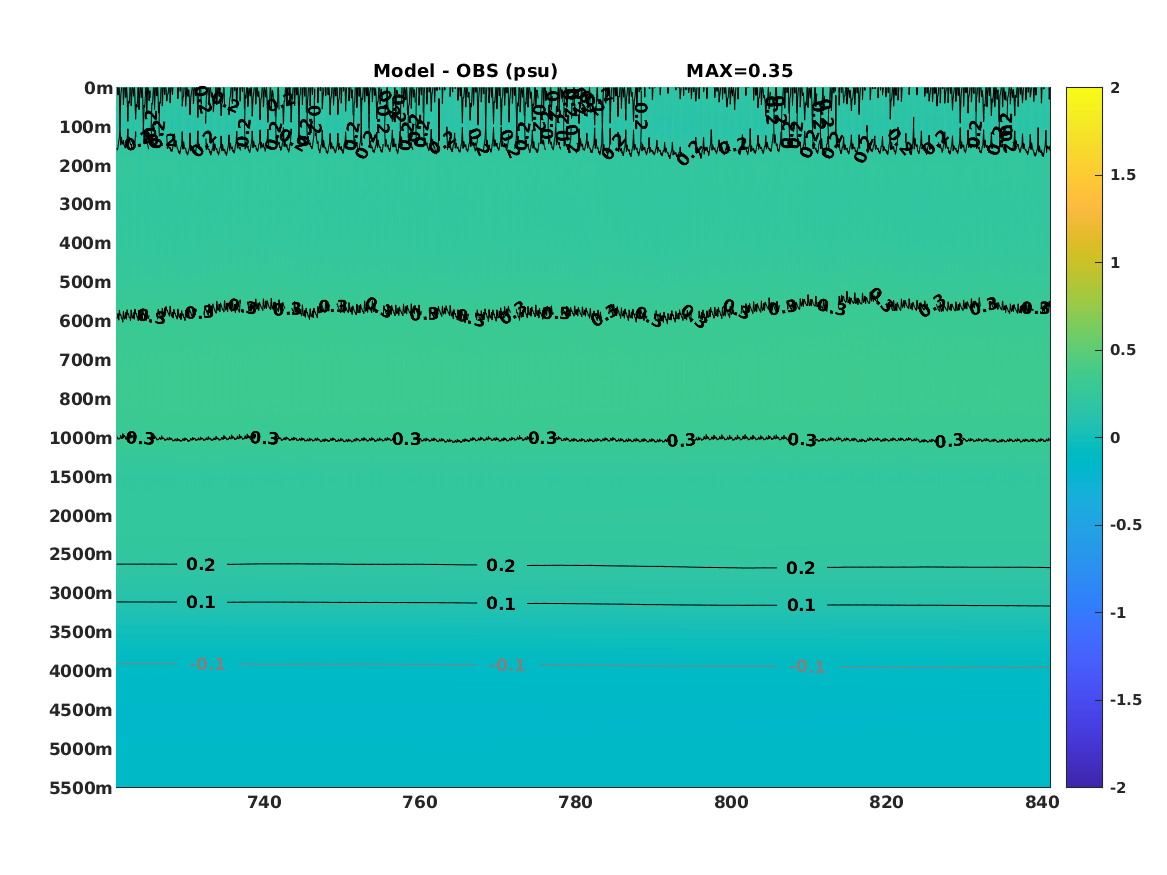Click the '200m' depth tick label
This screenshot has width=1167, height=875.
tap(86, 166)
